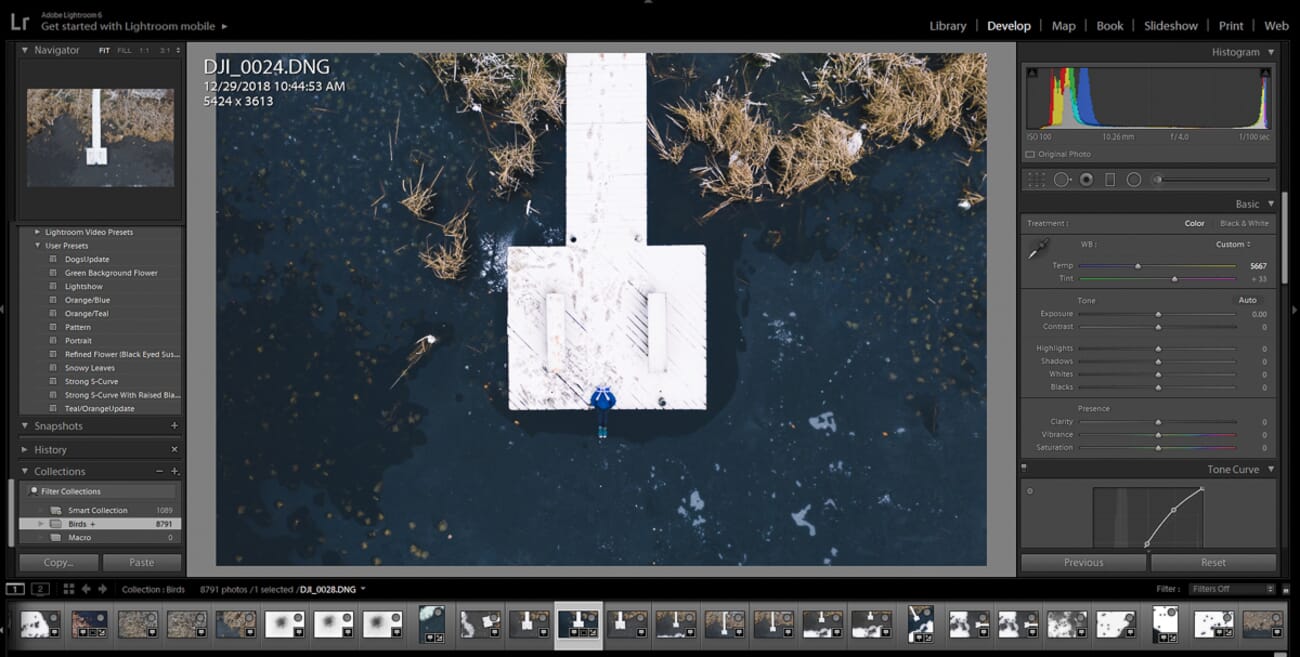Switch treatment to Black & White
The width and height of the screenshot is (1300, 657).
tap(1243, 223)
